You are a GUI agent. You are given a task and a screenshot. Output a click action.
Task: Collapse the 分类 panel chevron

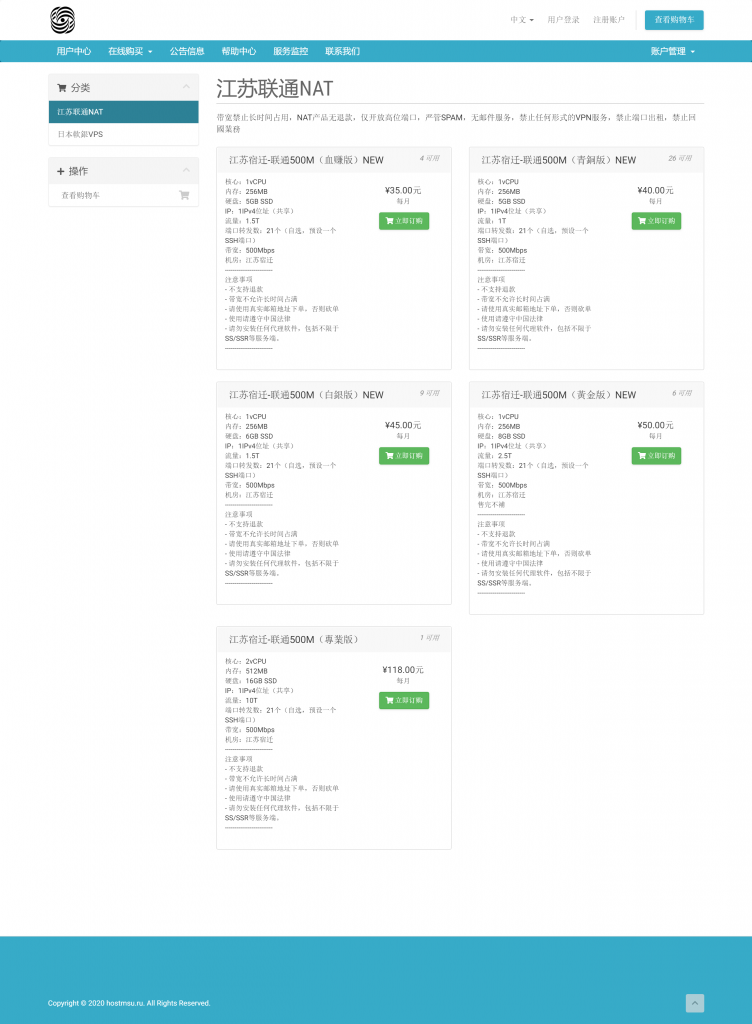(x=186, y=88)
